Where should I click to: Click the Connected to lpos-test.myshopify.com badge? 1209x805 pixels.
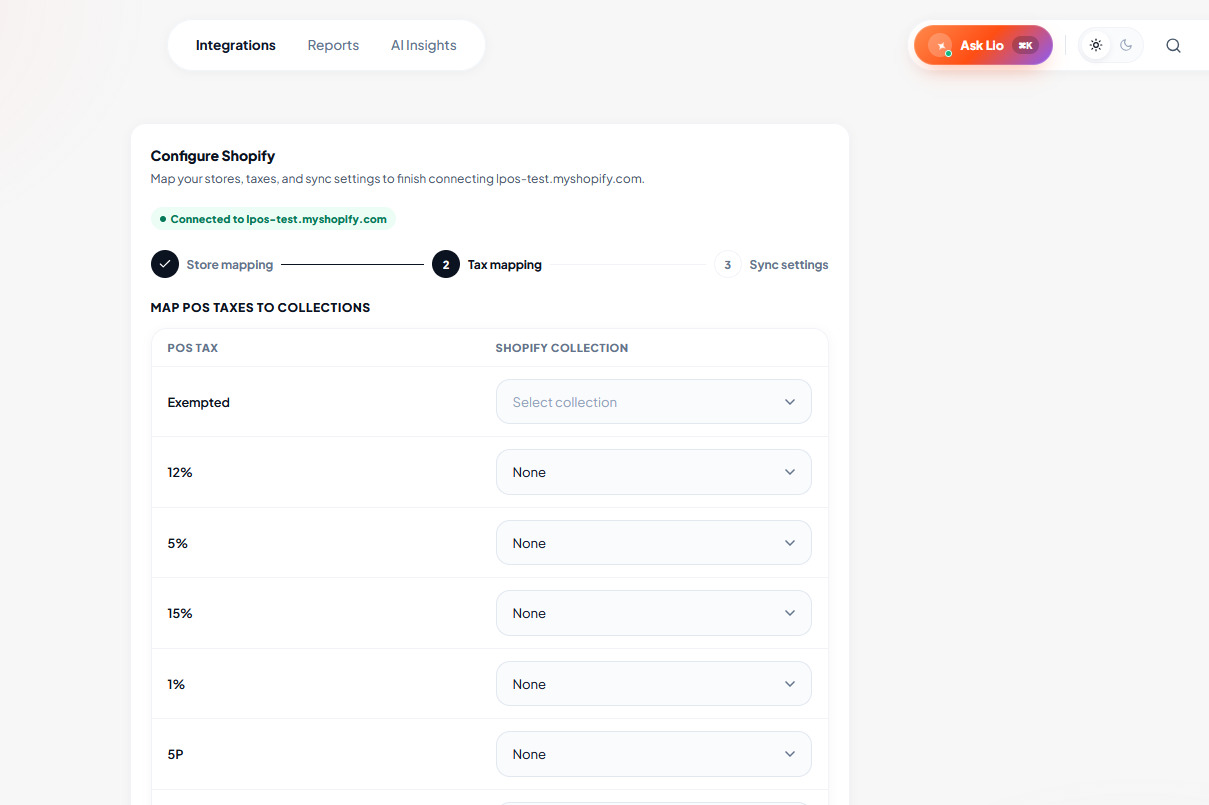(273, 219)
